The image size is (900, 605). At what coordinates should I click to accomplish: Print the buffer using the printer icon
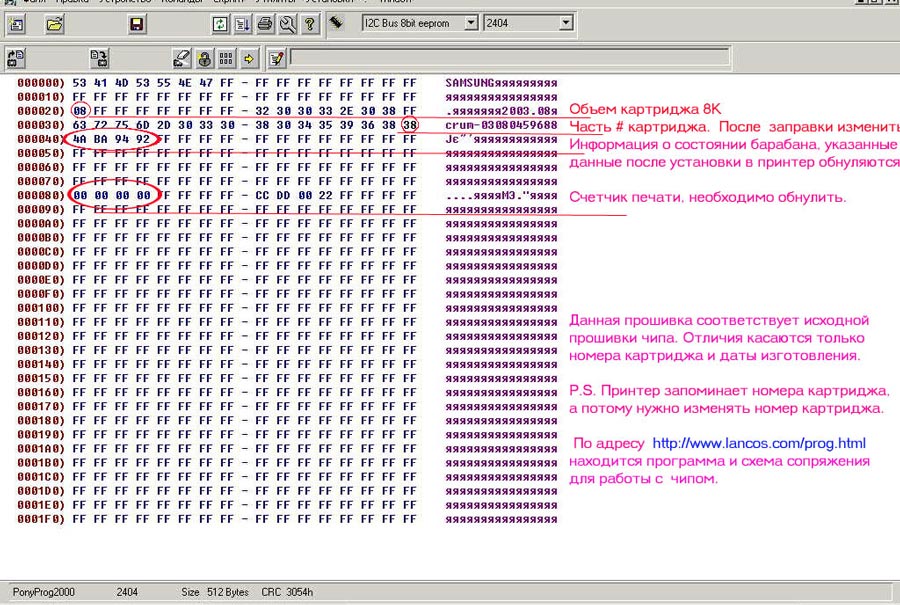coord(265,24)
